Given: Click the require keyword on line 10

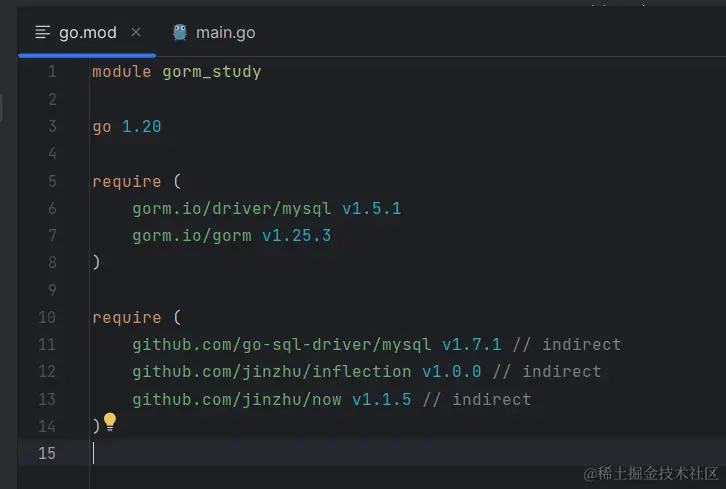Looking at the screenshot, I should coord(126,318).
